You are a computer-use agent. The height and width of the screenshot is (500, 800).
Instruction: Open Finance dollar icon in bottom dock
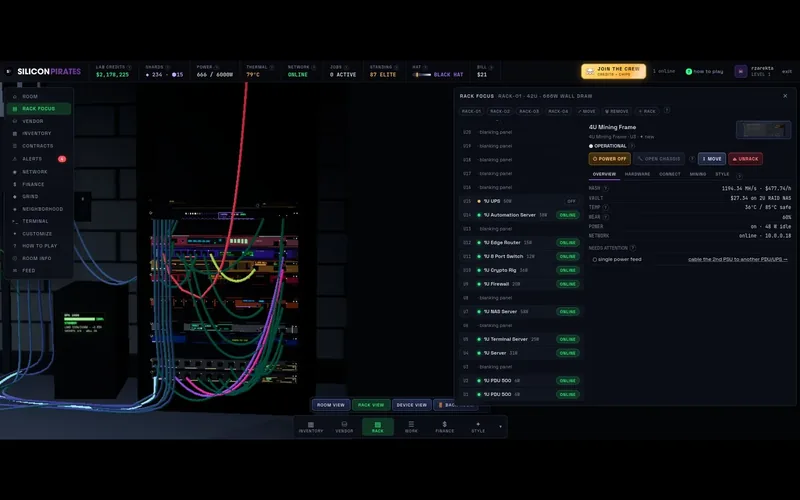pyautogui.click(x=444, y=427)
